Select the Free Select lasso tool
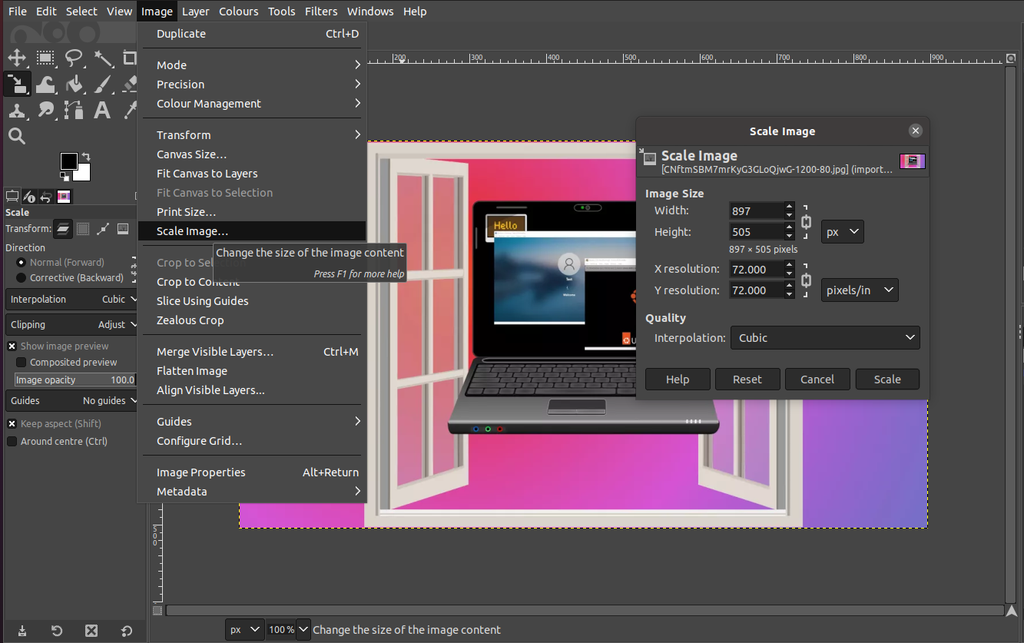Screen dimensions: 1024x643 [74, 58]
